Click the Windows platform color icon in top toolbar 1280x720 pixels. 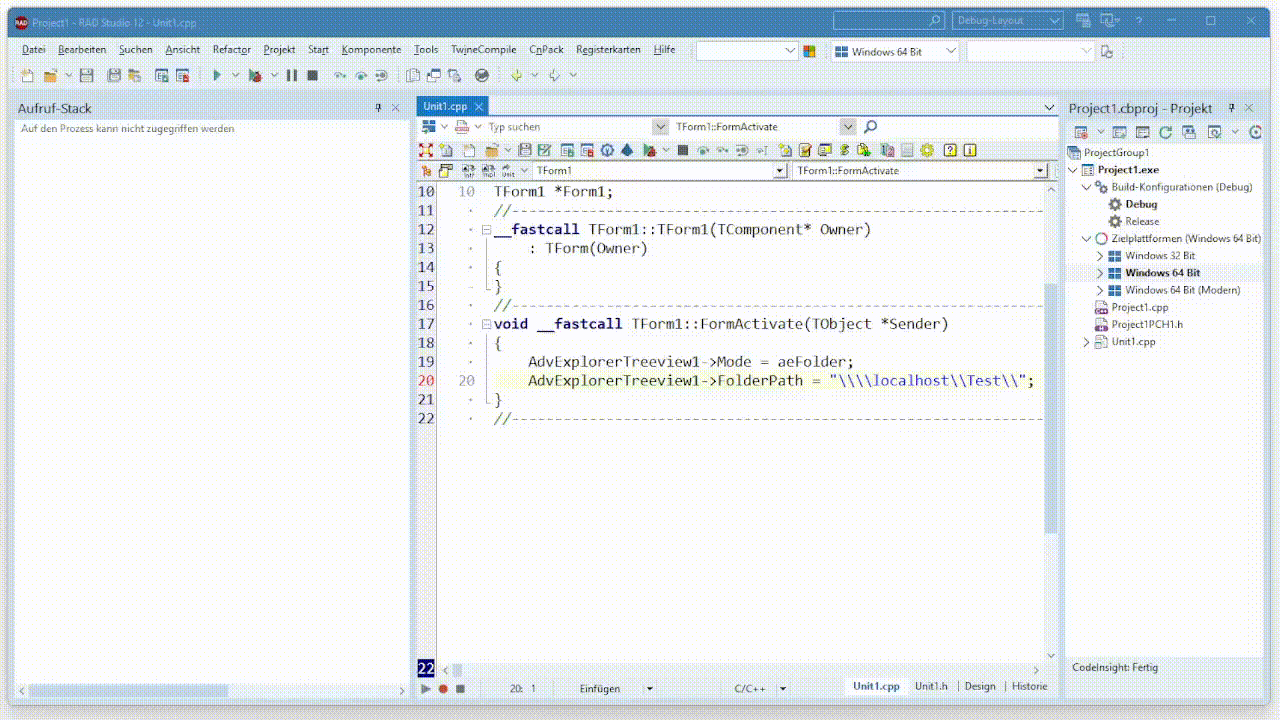(810, 51)
